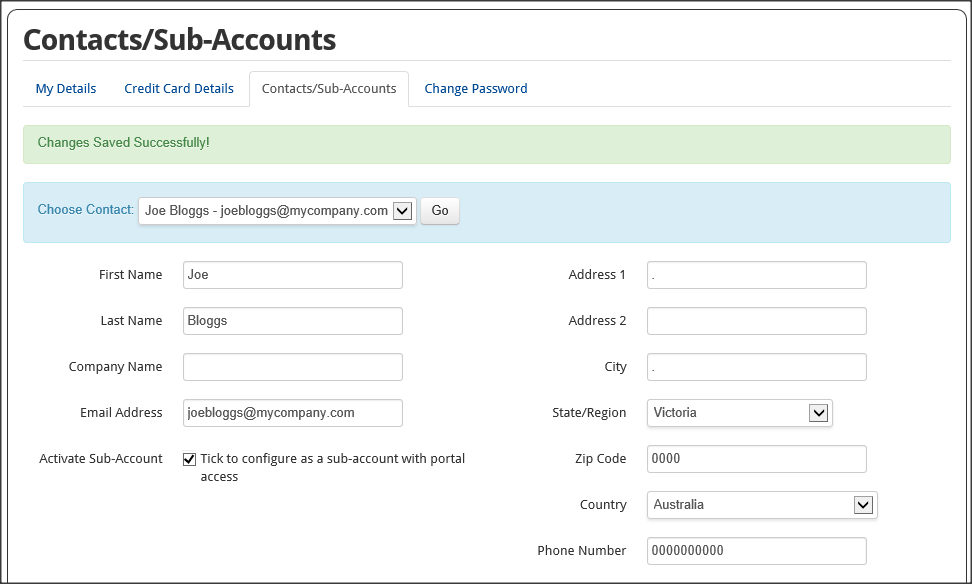Untick the Activate Sub-Account checkbox
Viewport: 972px width, 584px height.
pos(189,459)
